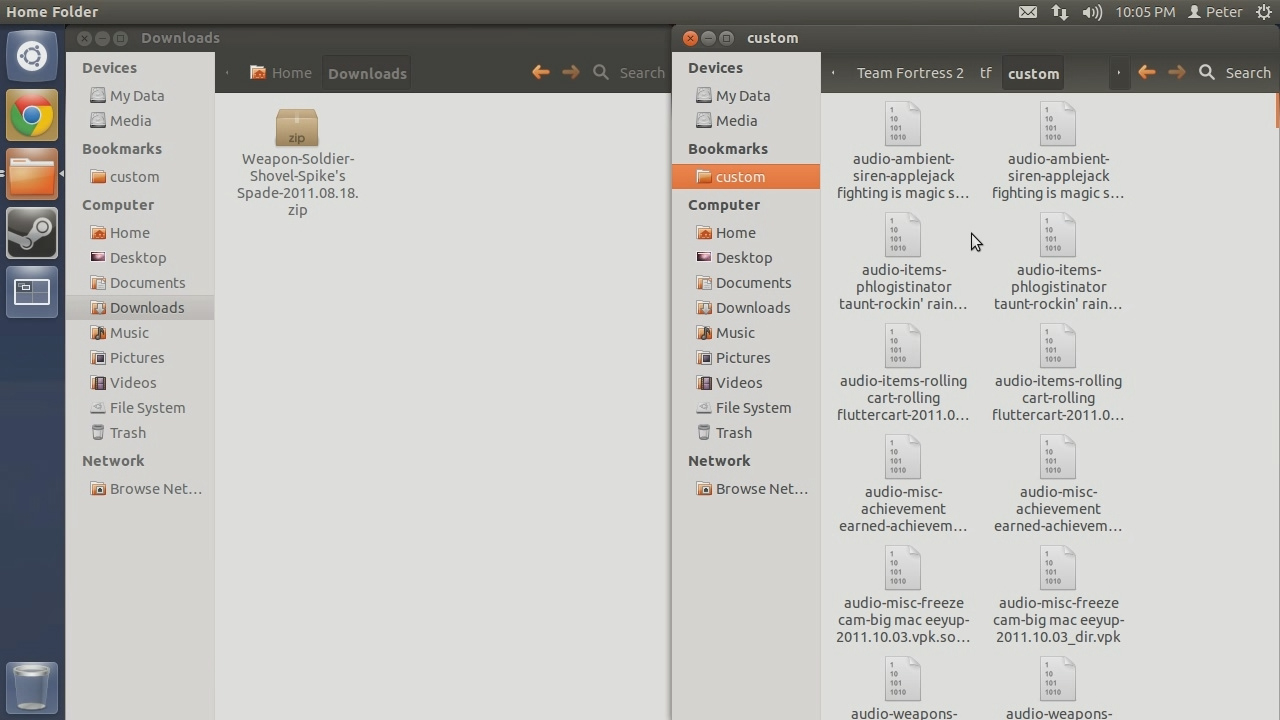Viewport: 1280px width, 720px height.
Task: Open My Data in the Downloads window sidebar
Action: [x=137, y=96]
